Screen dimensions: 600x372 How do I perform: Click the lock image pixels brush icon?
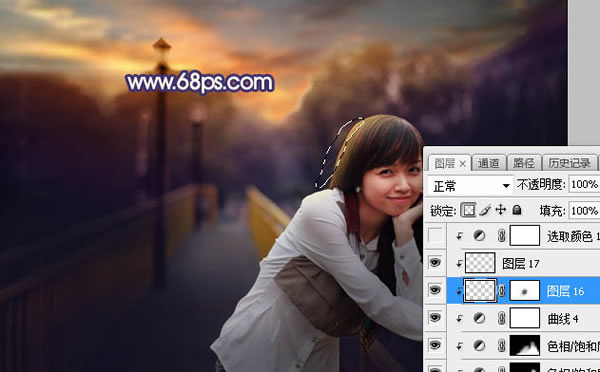485,210
